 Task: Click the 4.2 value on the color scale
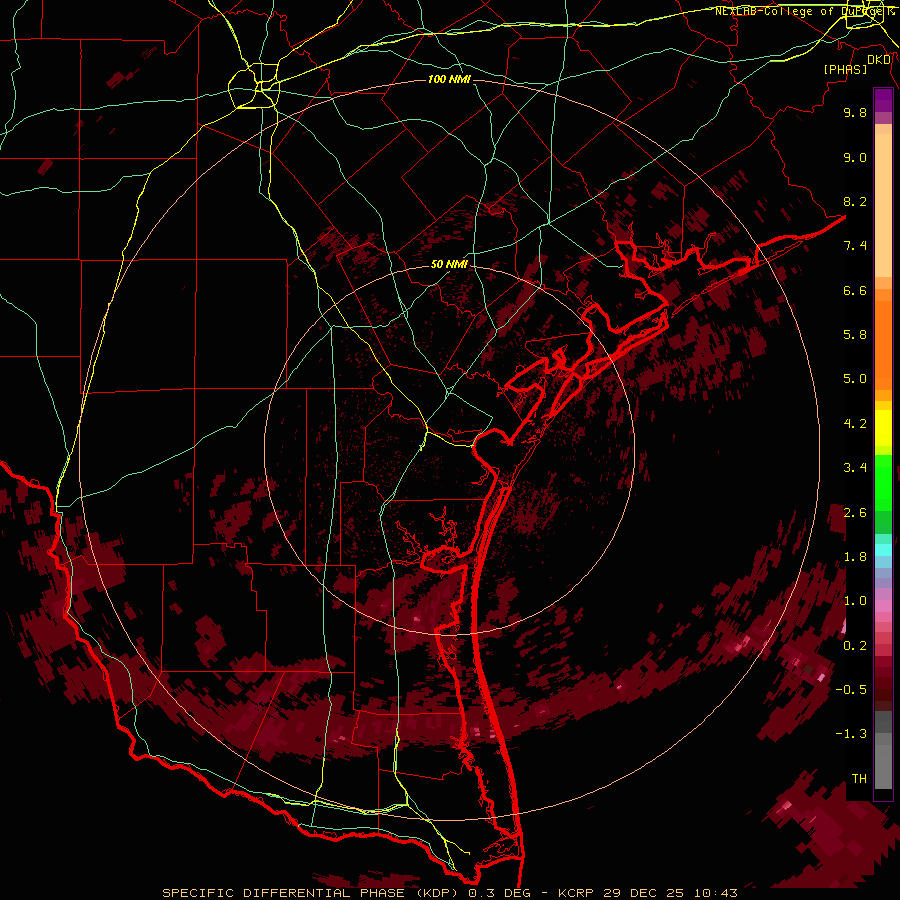pos(855,424)
